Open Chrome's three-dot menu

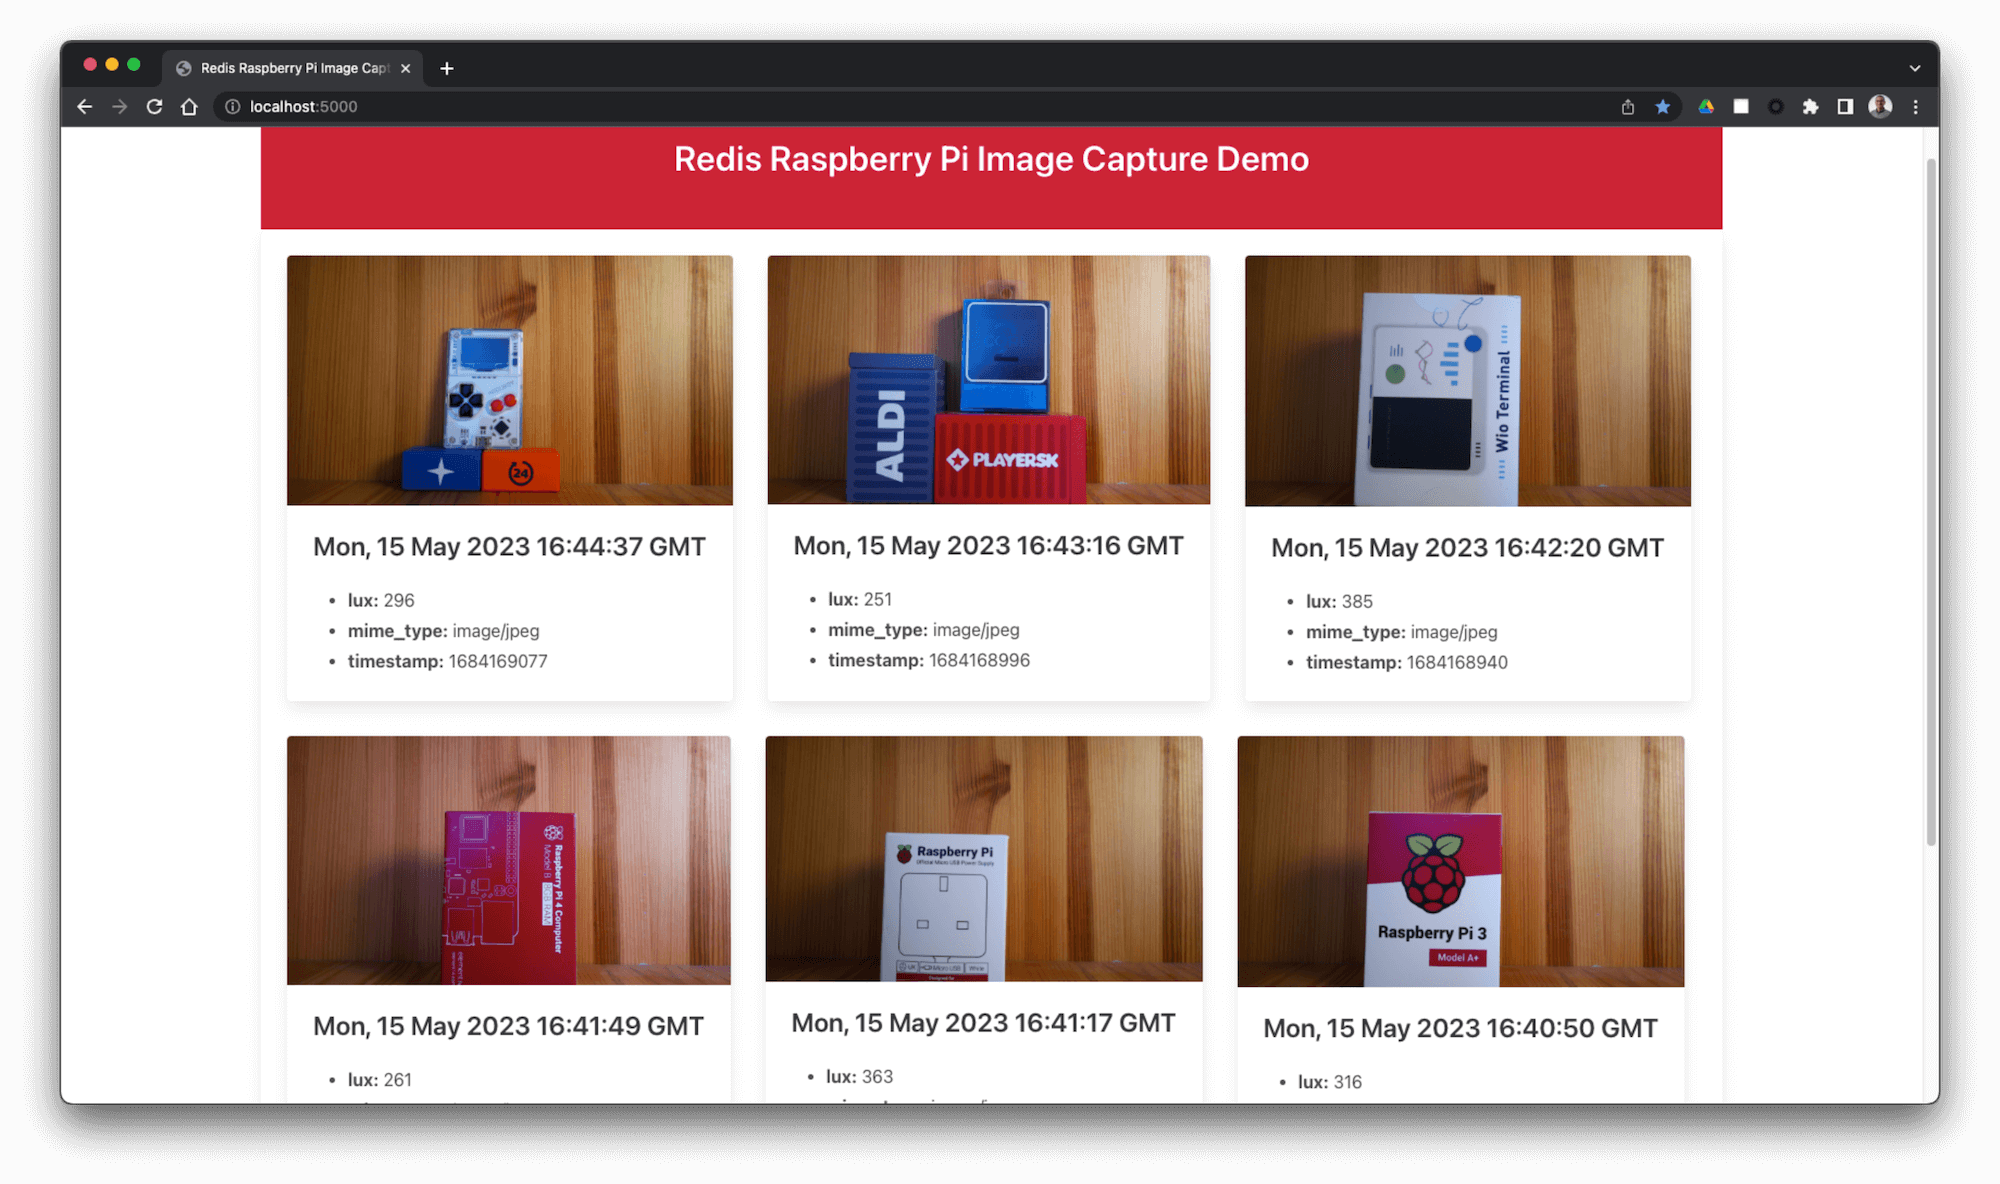1915,107
